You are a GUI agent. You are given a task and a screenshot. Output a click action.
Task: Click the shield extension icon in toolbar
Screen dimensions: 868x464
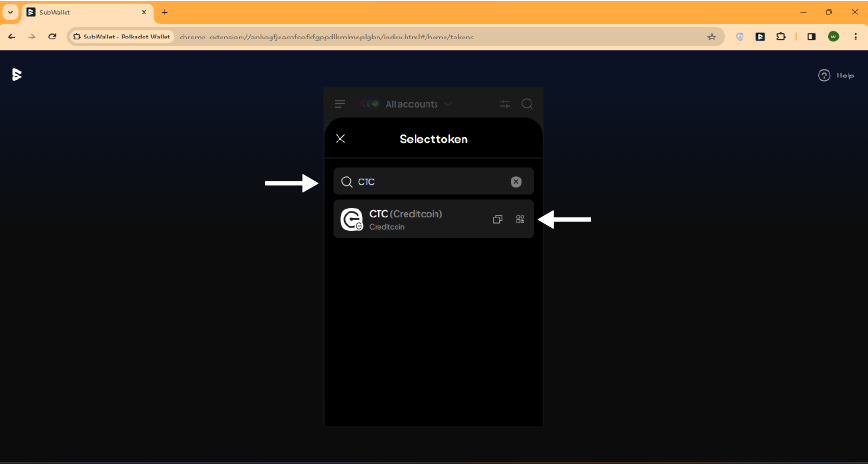coord(740,37)
